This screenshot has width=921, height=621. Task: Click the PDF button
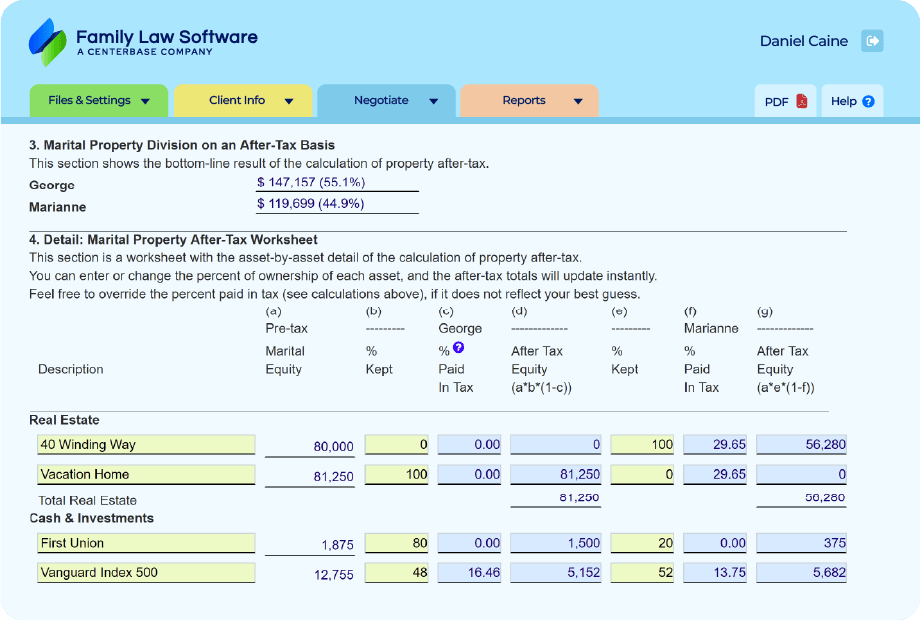point(785,101)
